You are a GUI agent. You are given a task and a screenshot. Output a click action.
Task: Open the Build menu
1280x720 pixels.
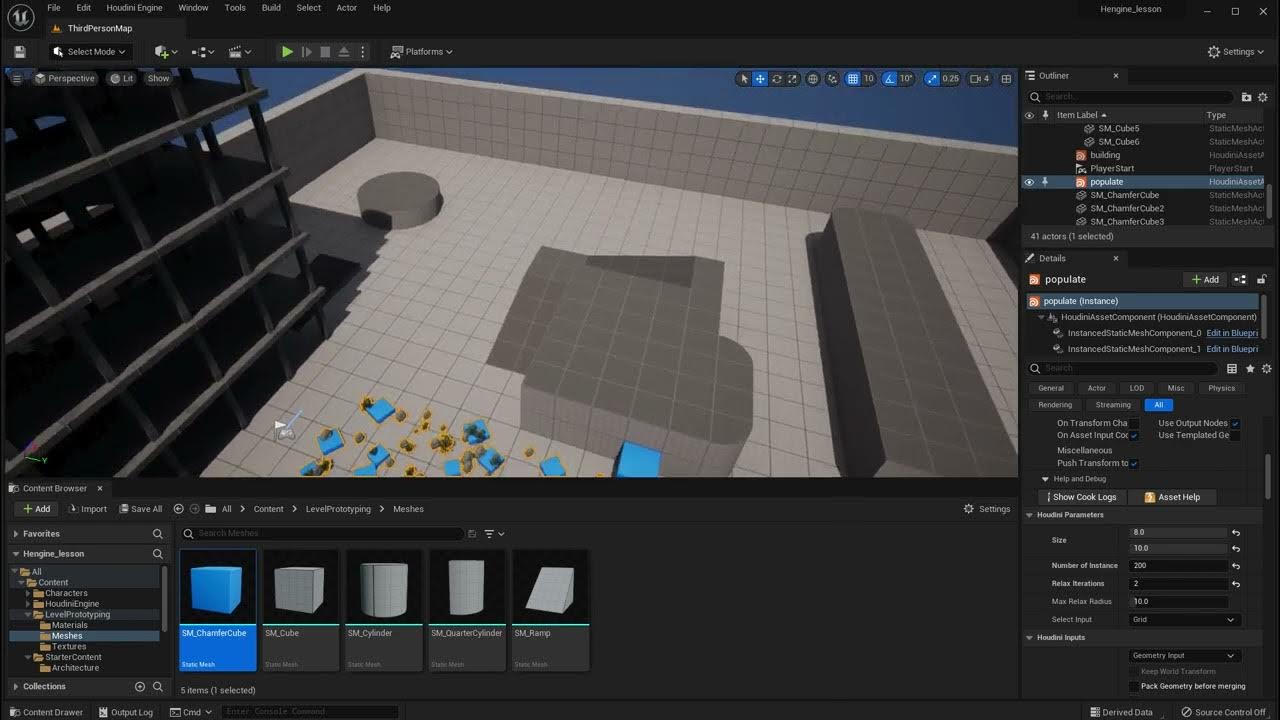[271, 8]
